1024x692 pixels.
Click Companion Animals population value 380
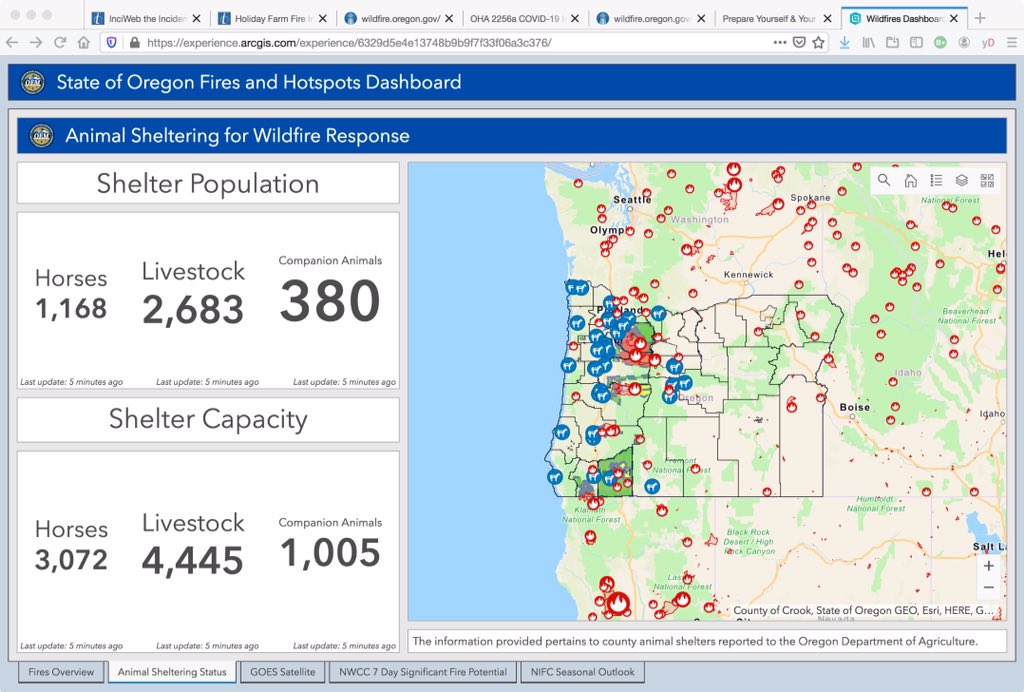[x=330, y=300]
